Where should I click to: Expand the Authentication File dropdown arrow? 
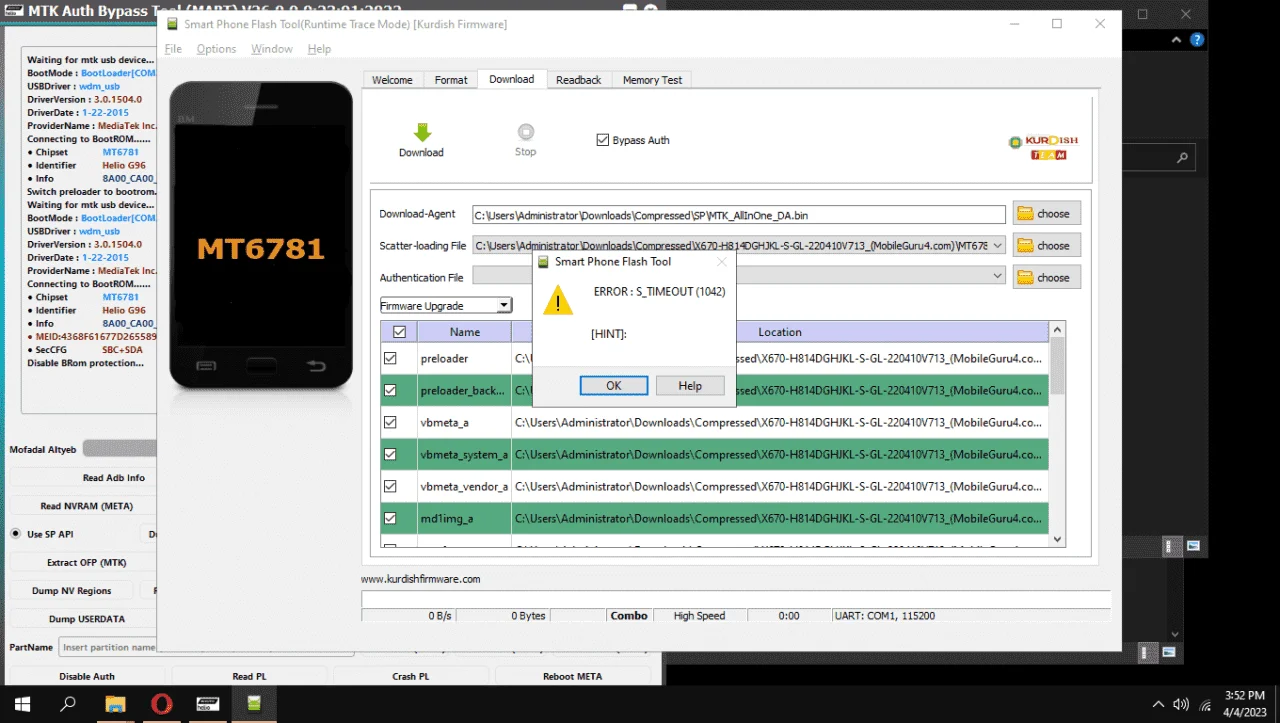[x=996, y=275]
